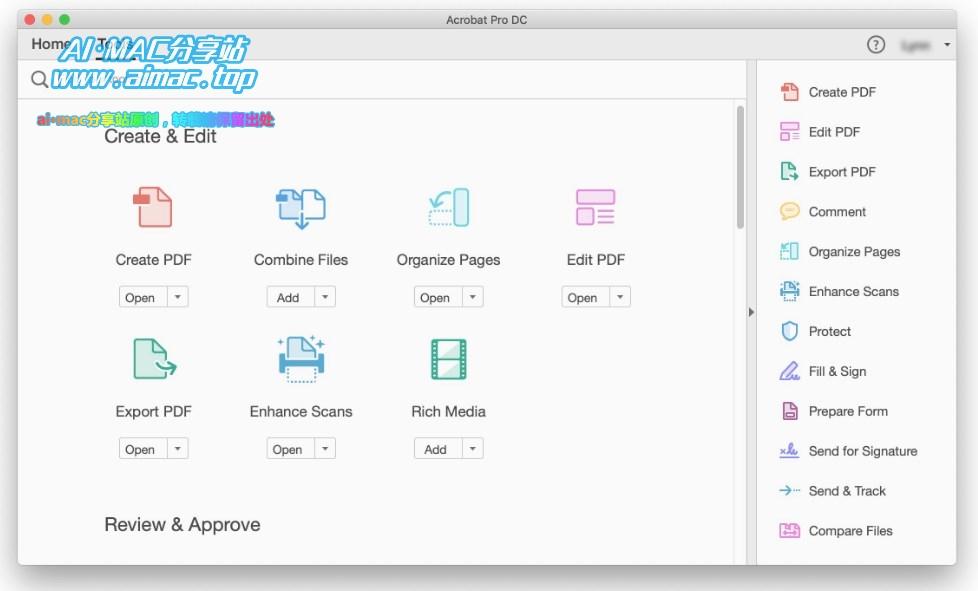Select Export PDF icon in right sidebar
978x591 pixels.
coord(790,171)
